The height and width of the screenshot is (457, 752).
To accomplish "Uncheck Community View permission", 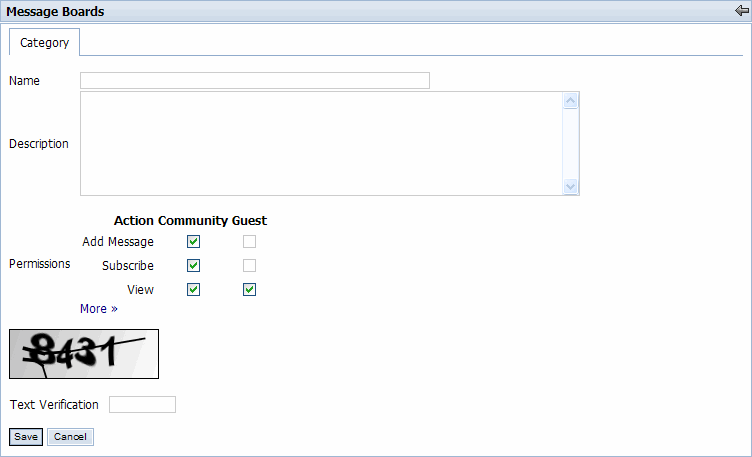I will 194,290.
